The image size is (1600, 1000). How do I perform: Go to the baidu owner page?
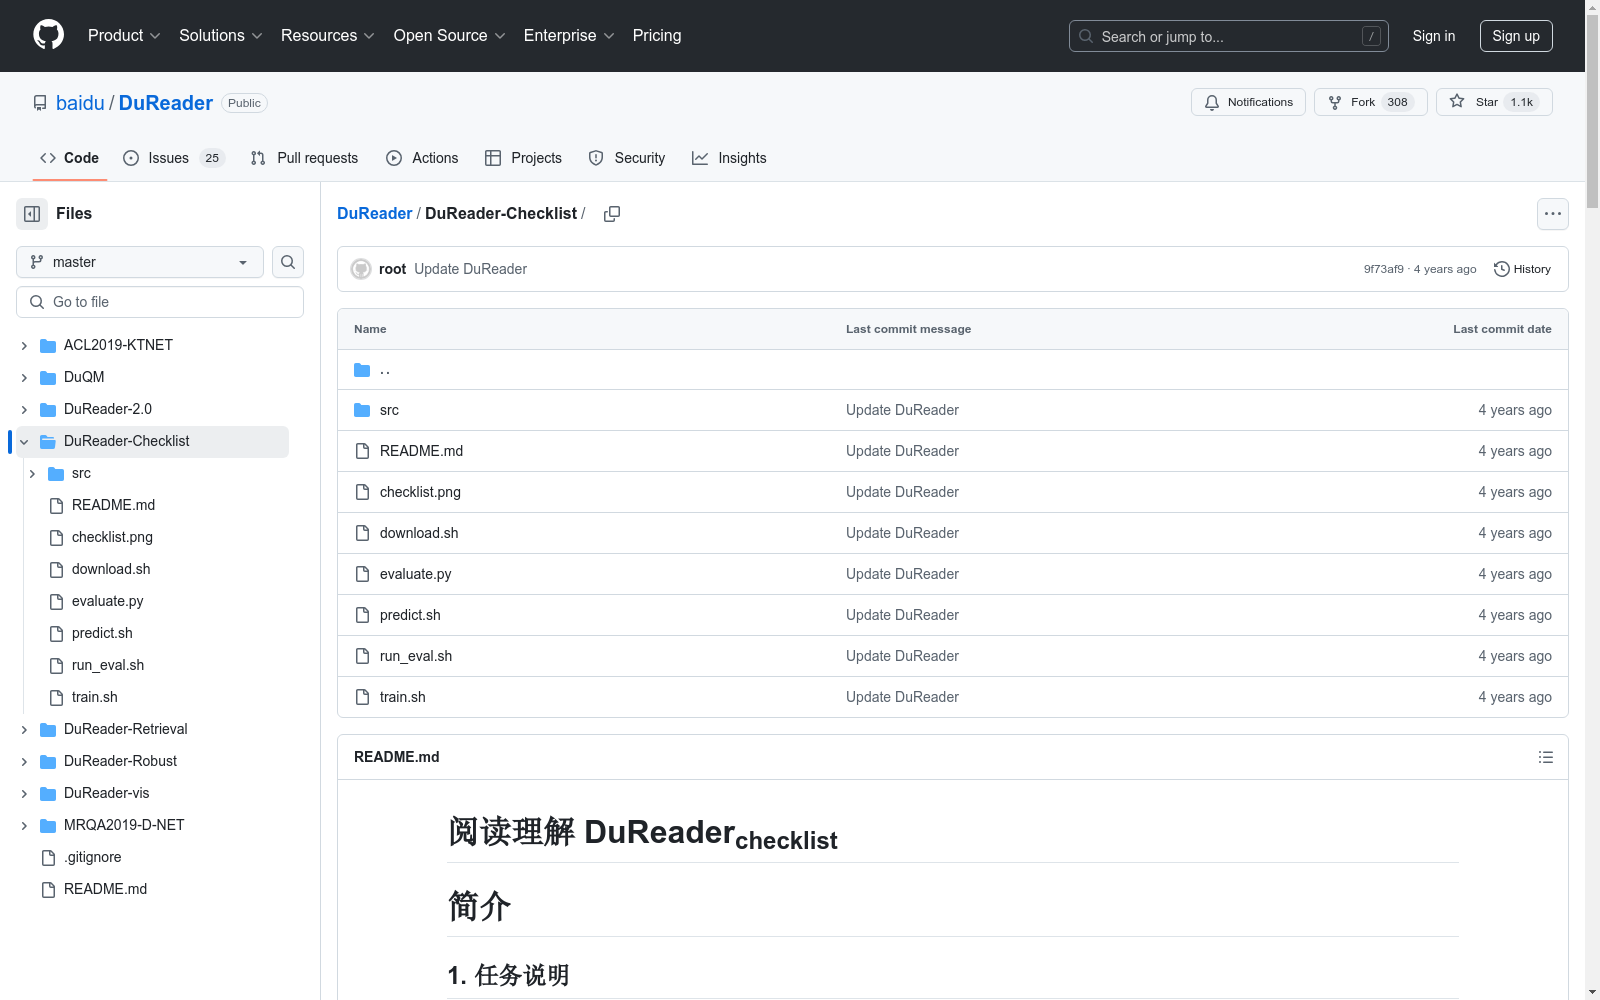[80, 103]
